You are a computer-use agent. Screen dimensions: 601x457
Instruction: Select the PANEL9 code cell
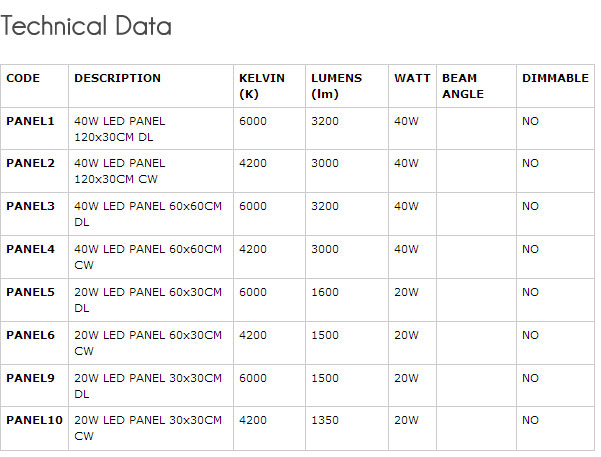coord(30,378)
